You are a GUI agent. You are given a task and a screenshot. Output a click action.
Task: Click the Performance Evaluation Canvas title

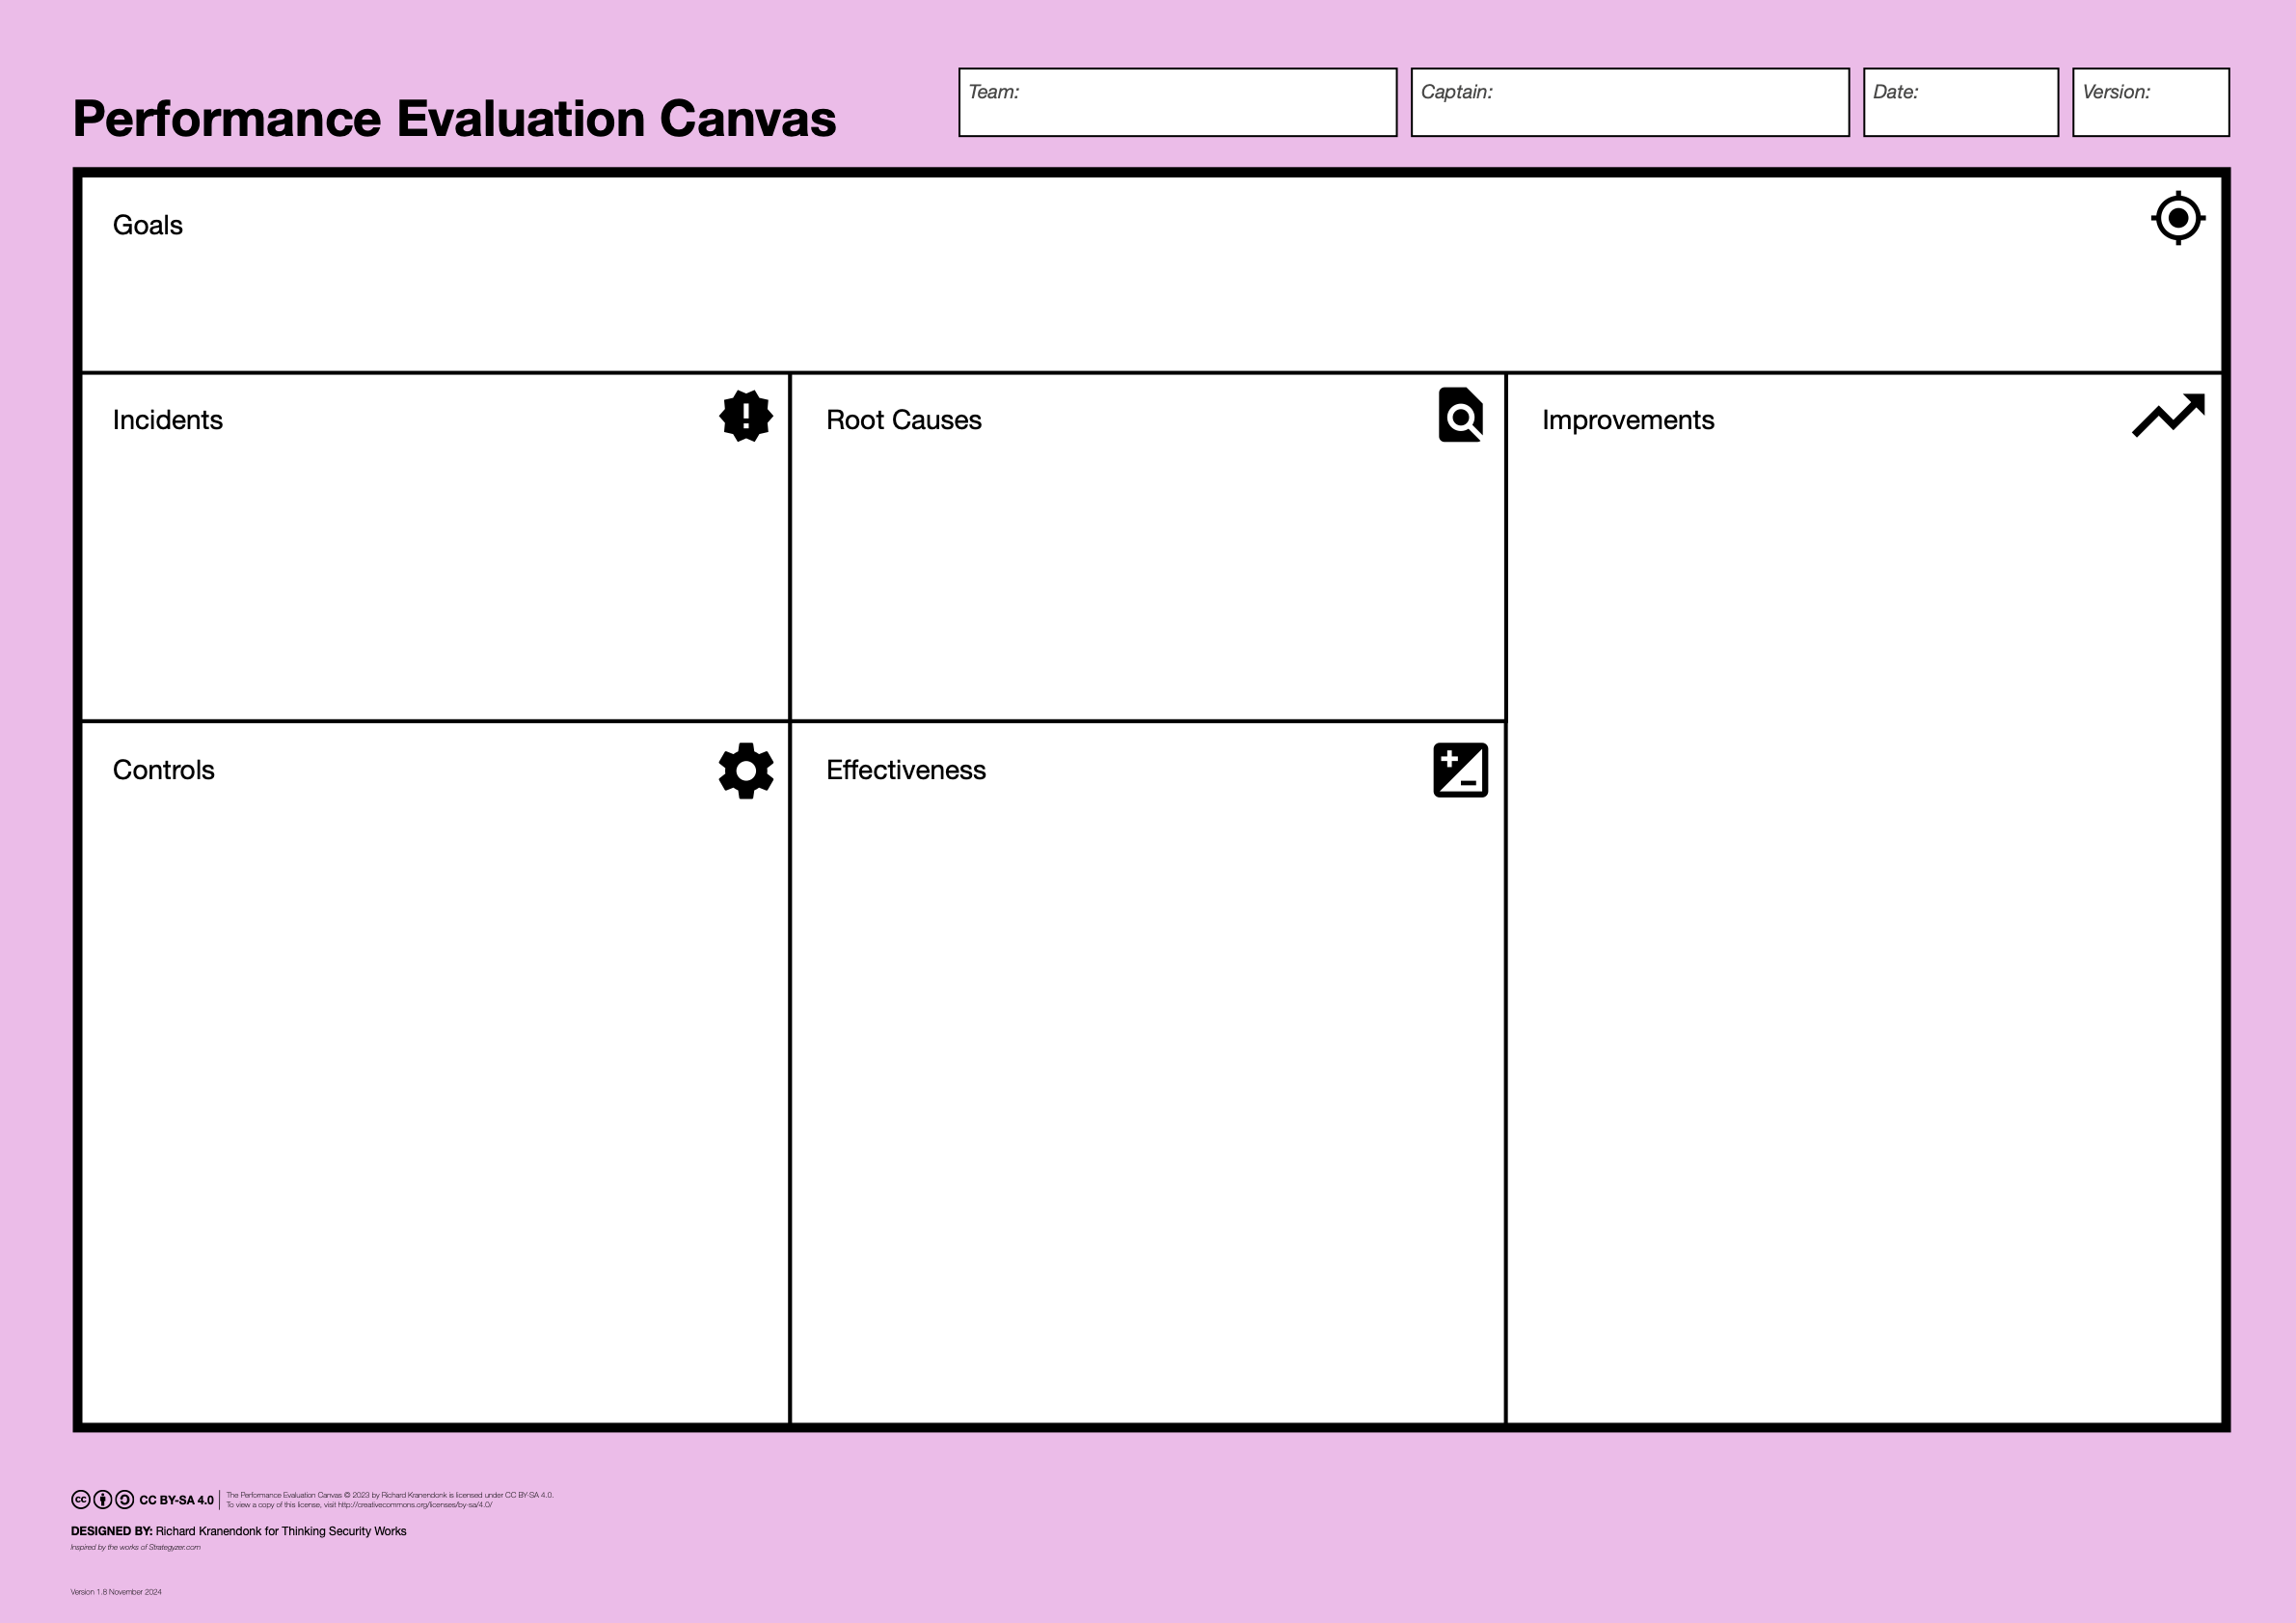click(x=454, y=119)
